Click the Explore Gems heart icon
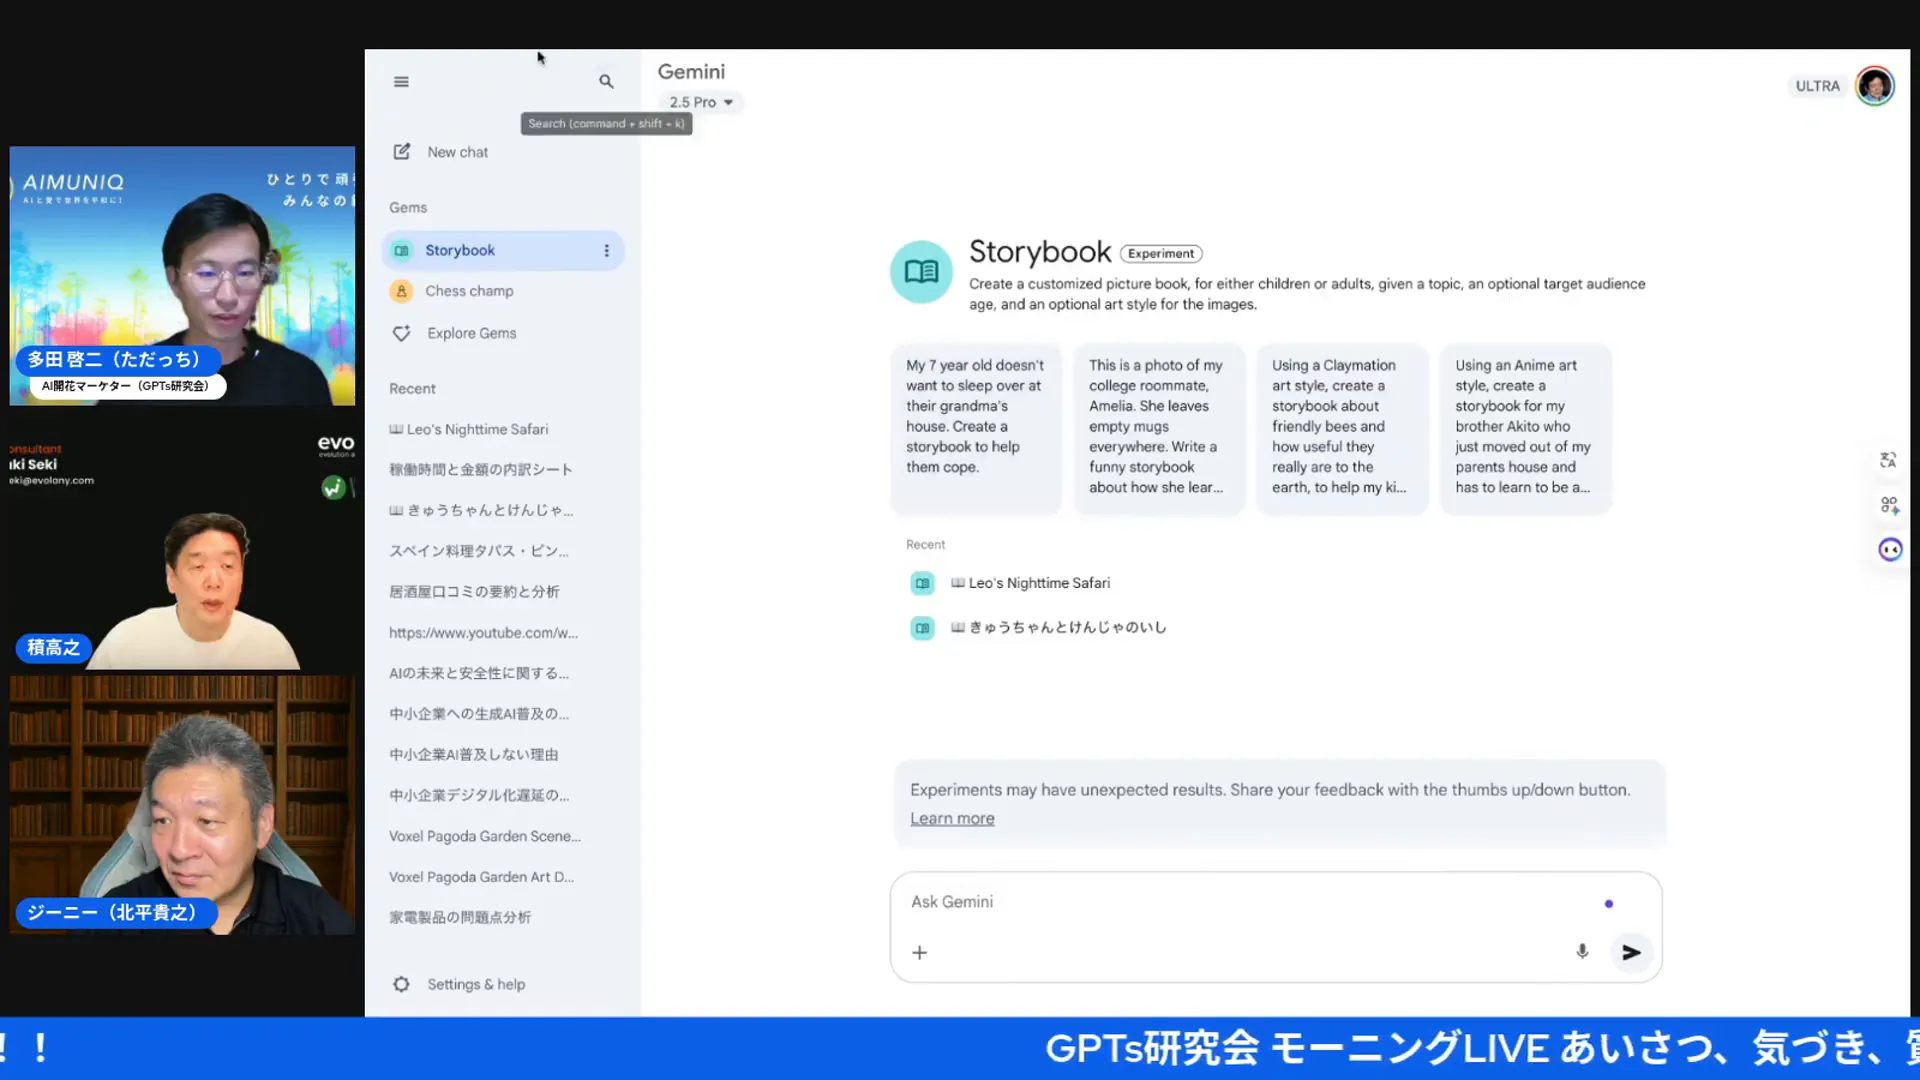The height and width of the screenshot is (1080, 1920). (x=402, y=333)
